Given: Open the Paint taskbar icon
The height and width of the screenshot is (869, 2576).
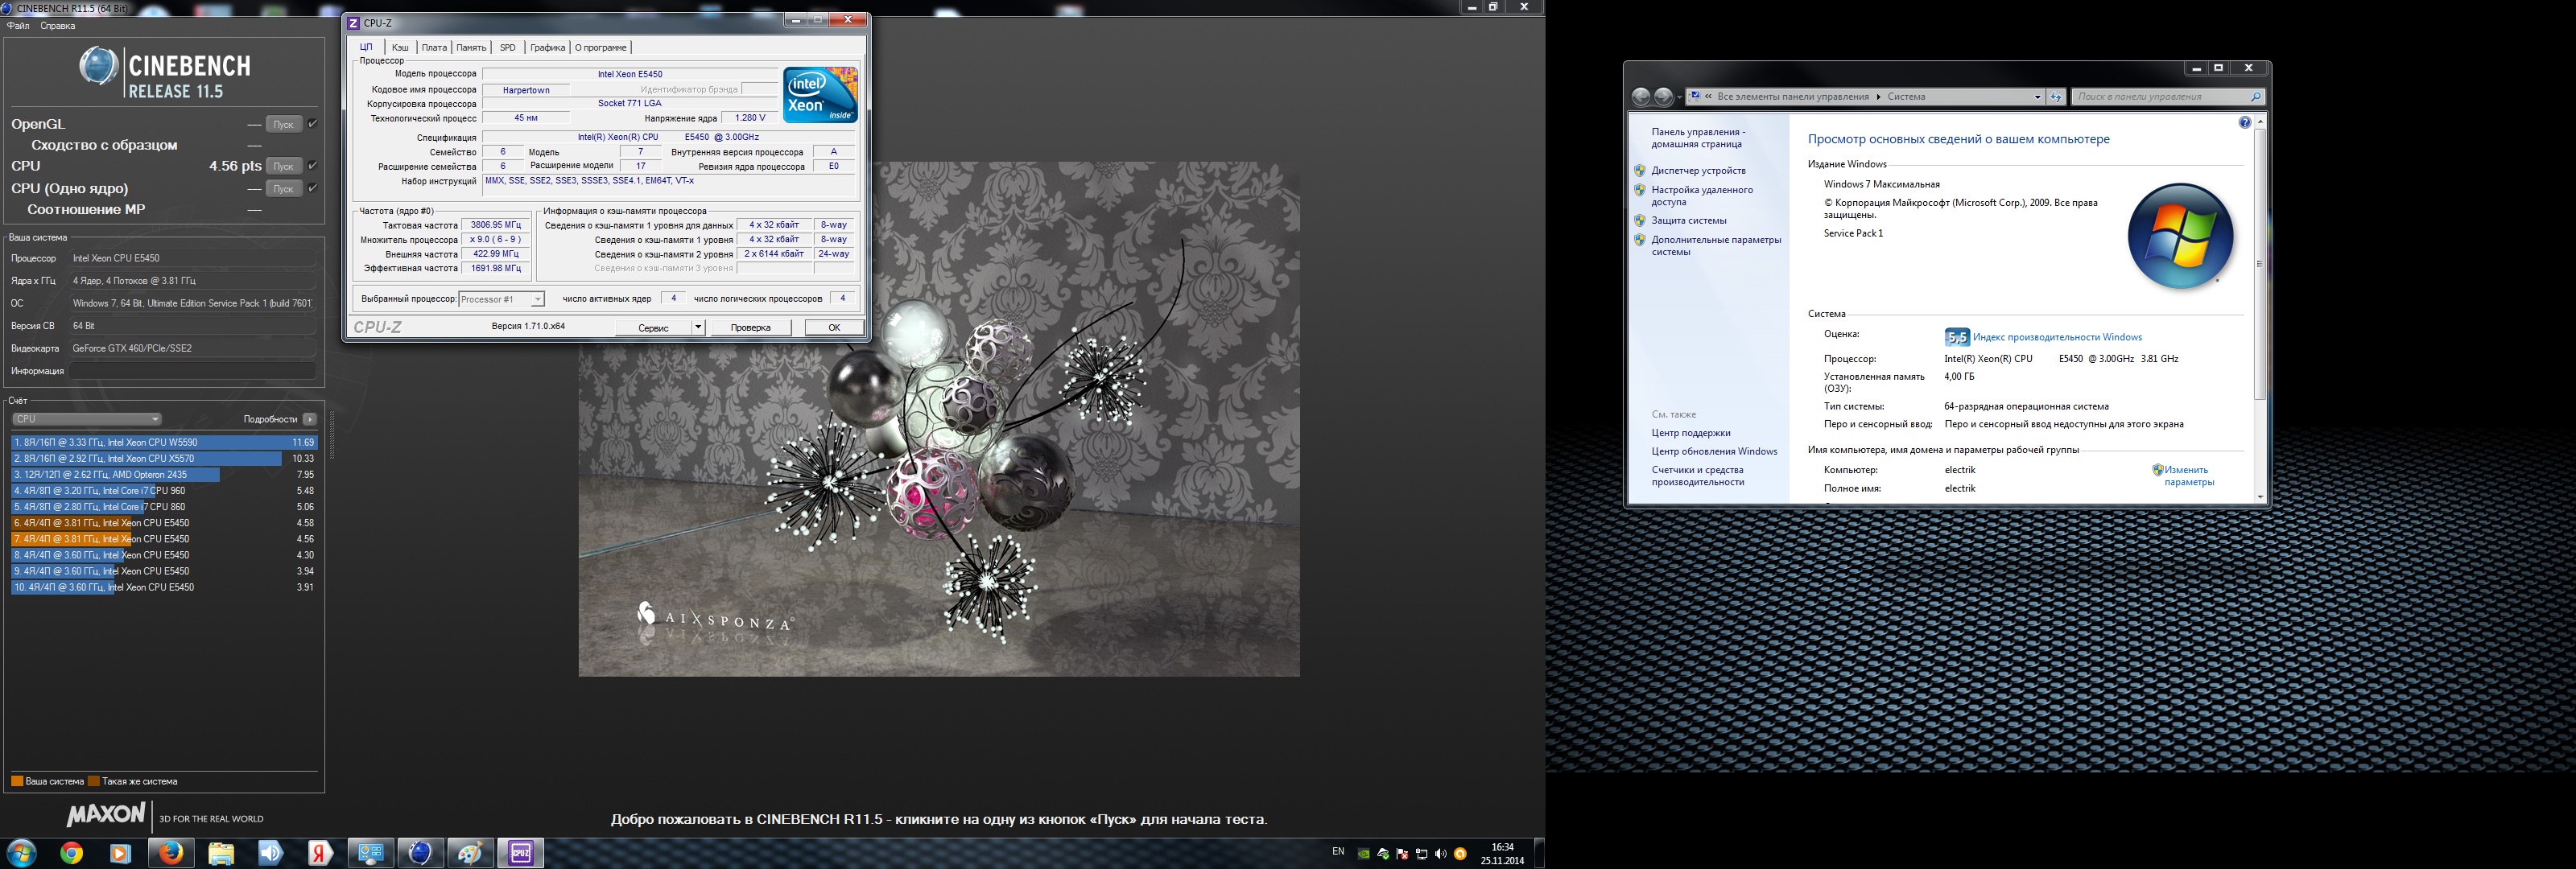Looking at the screenshot, I should [x=470, y=853].
